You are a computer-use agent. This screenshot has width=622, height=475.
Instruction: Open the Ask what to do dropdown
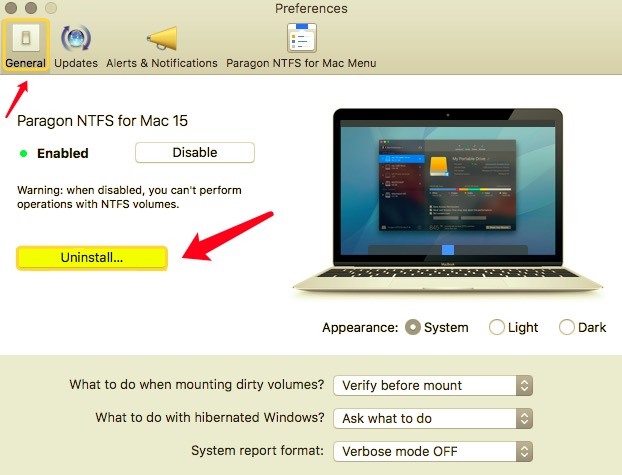(x=433, y=418)
